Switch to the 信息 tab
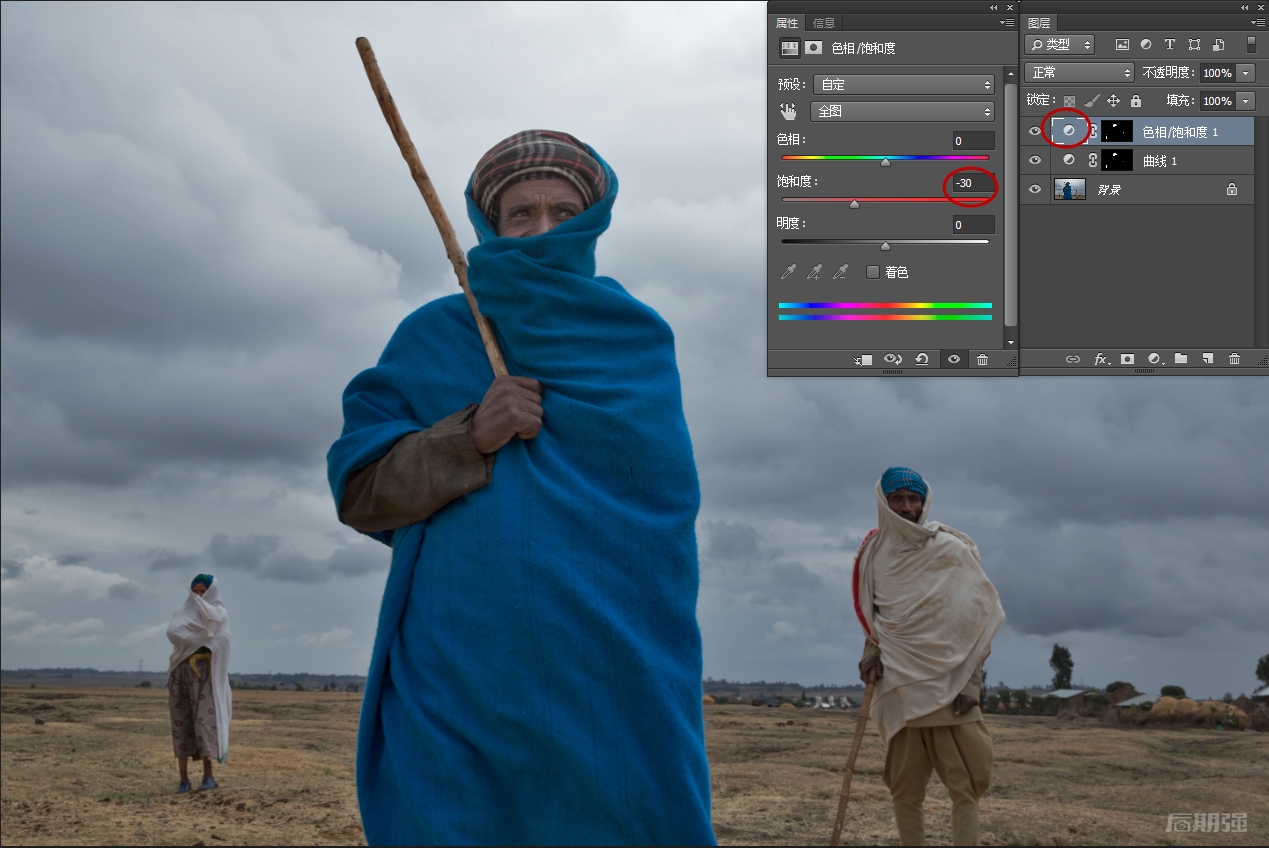 [824, 23]
